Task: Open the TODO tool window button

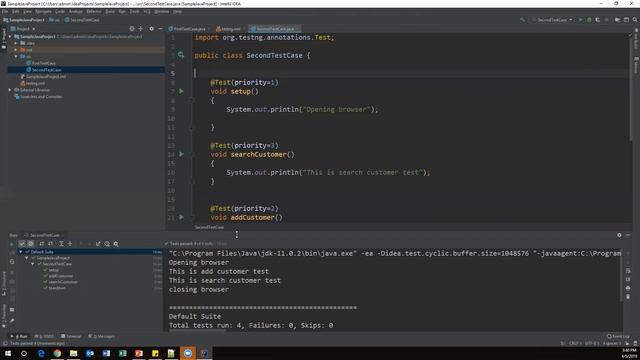Action: 44,336
